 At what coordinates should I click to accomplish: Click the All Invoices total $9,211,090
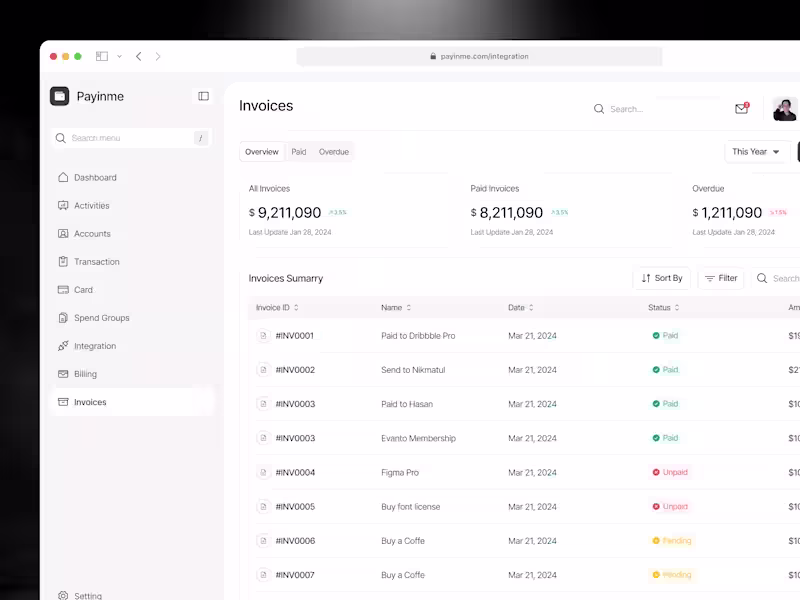pos(285,212)
